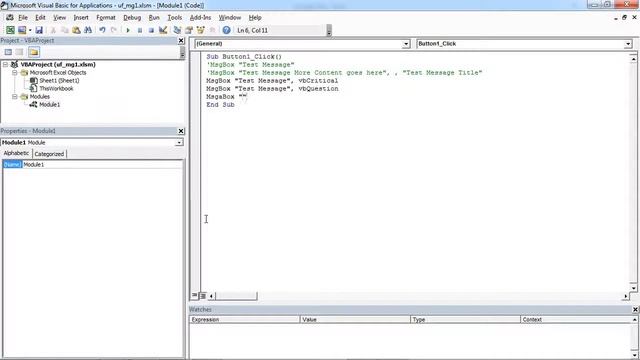Click the Cut scissors icon
This screenshot has width=640, height=360.
coord(53,30)
